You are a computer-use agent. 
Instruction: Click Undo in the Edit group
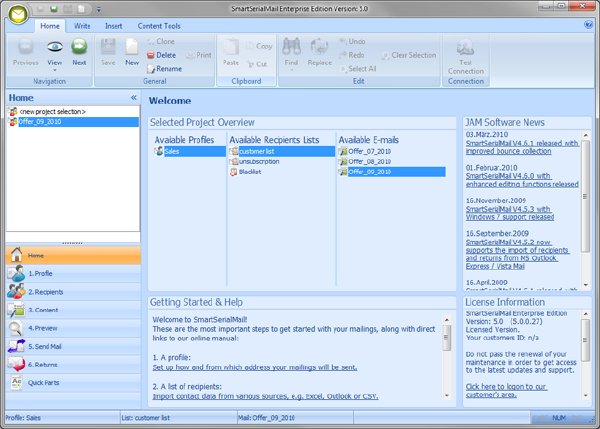(352, 41)
